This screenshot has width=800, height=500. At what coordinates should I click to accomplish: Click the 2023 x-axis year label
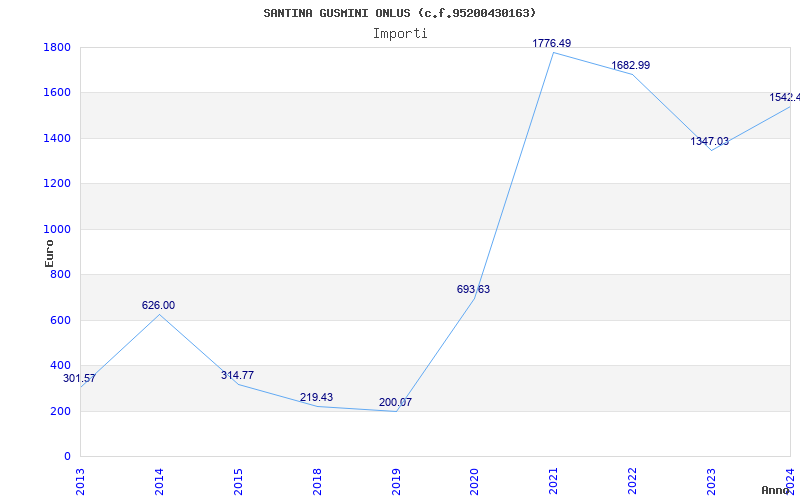pyautogui.click(x=711, y=481)
